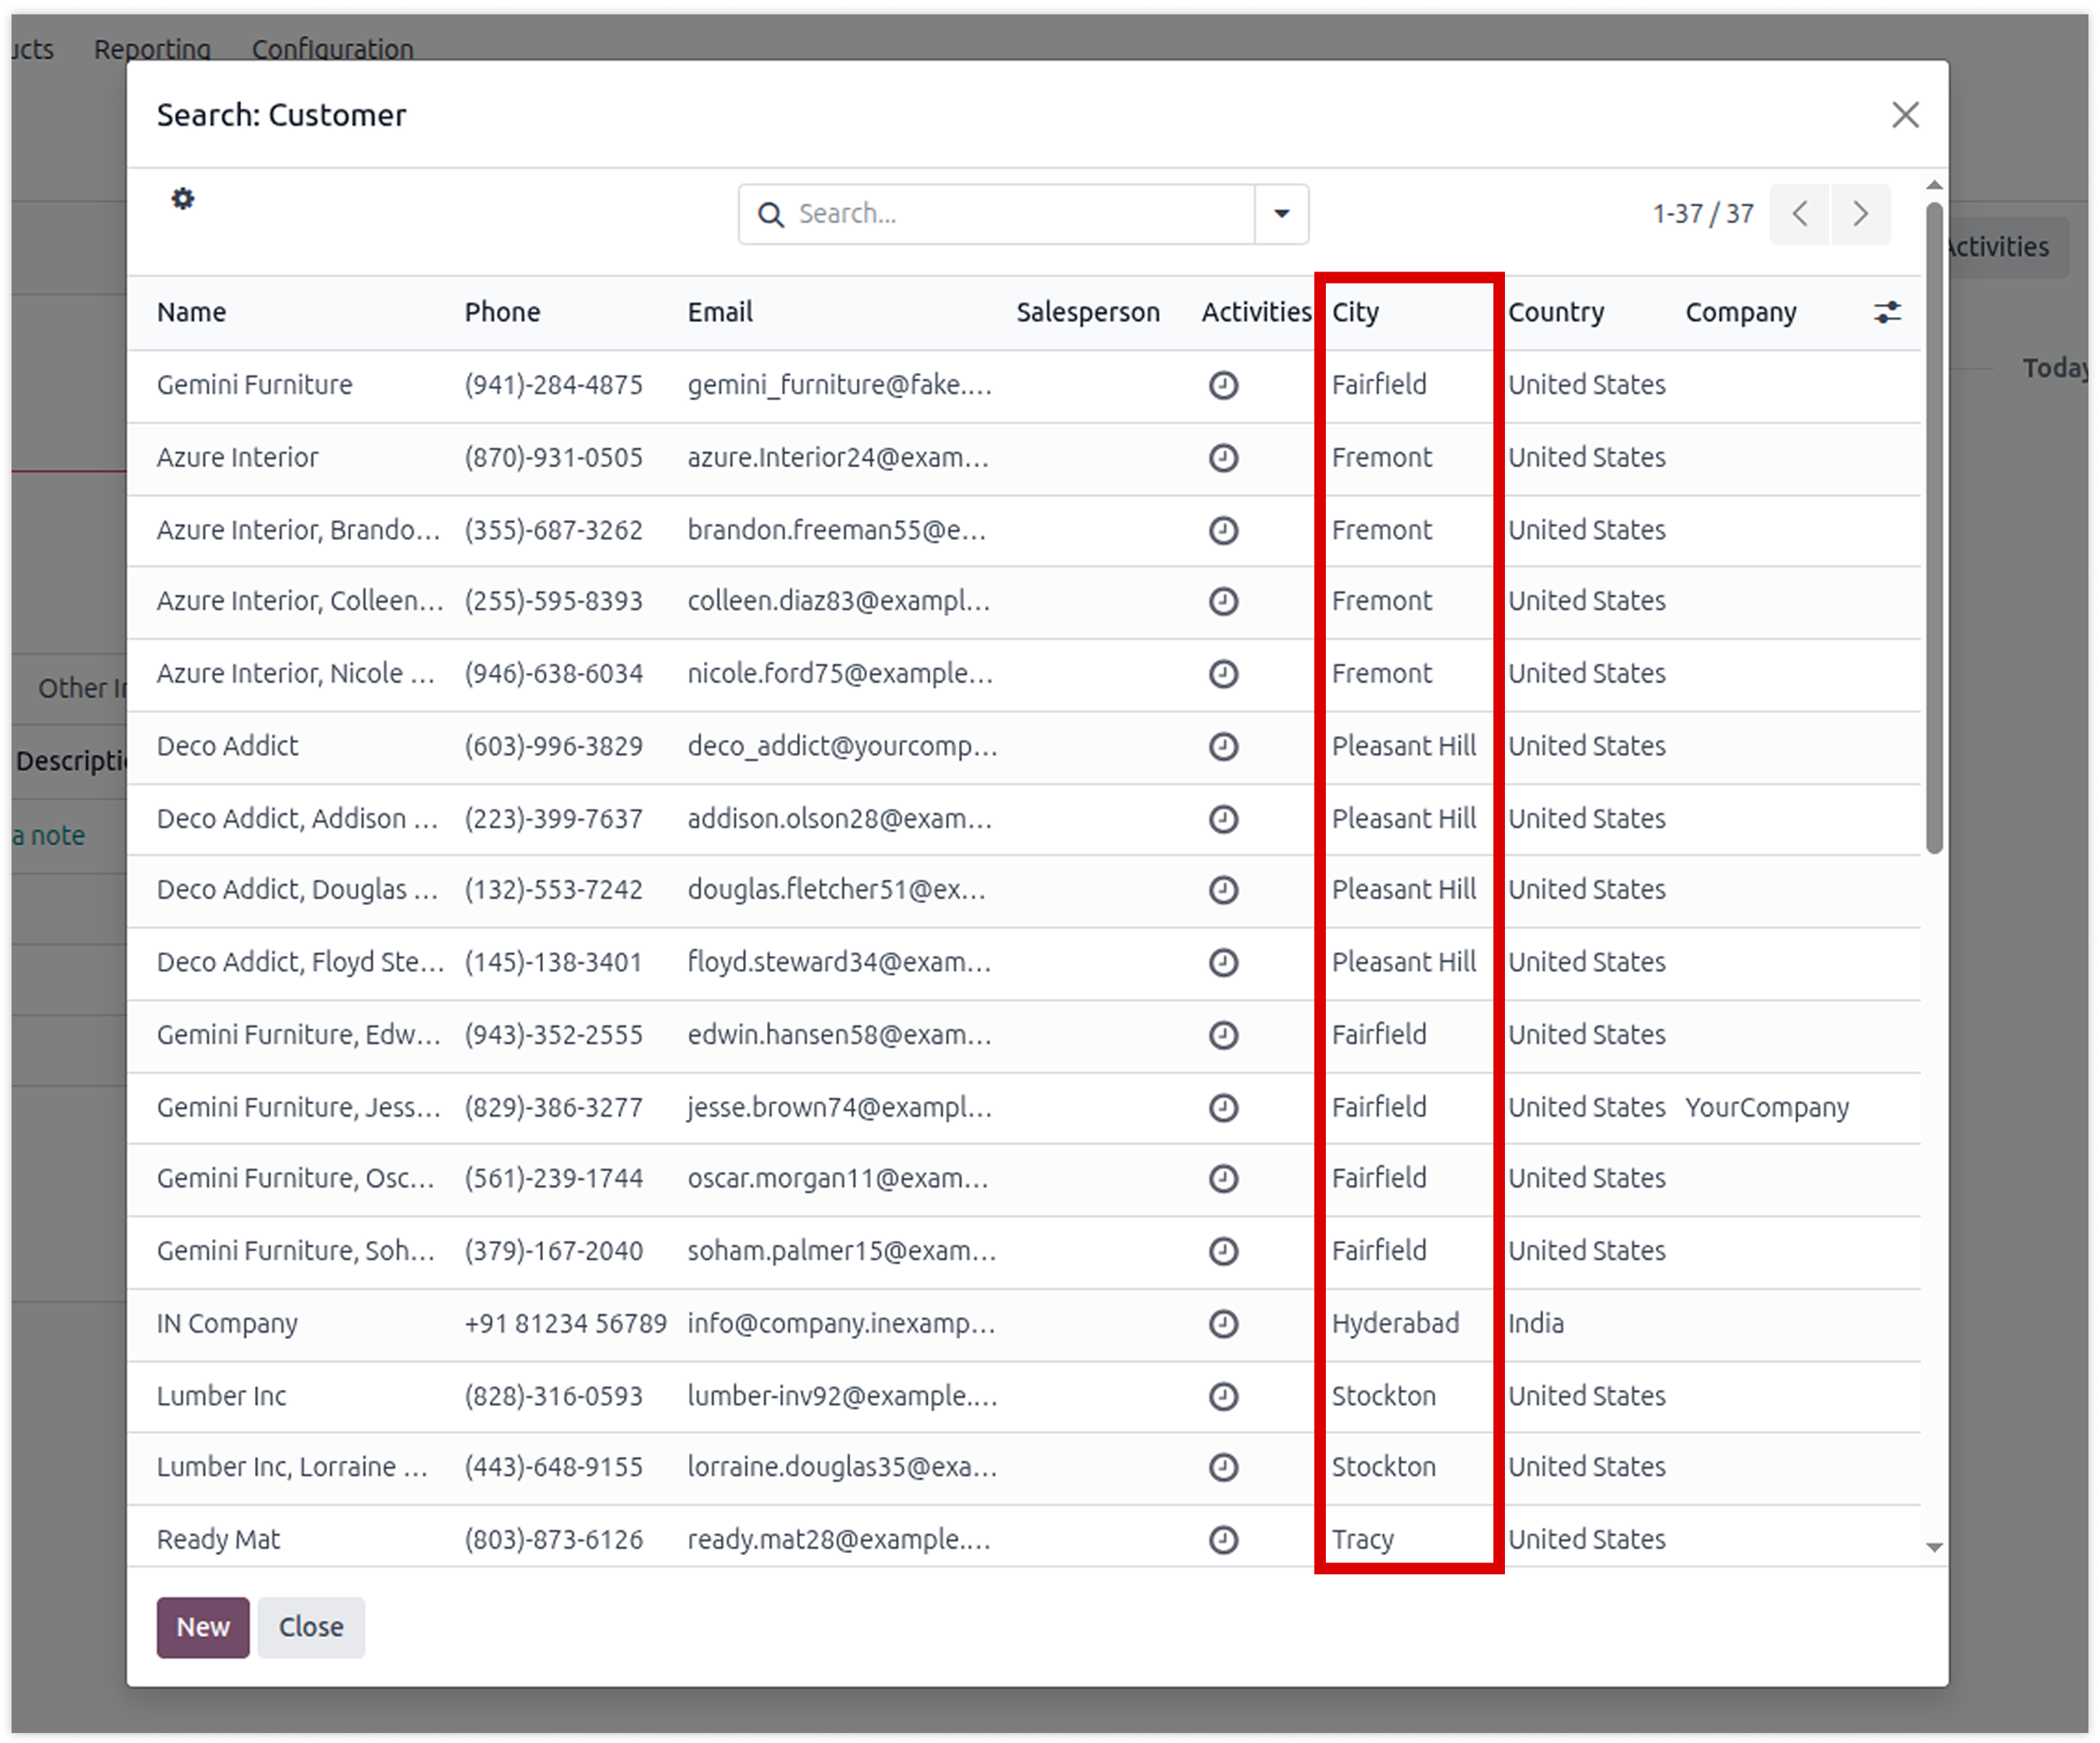Select customer IN Company

pos(227,1324)
